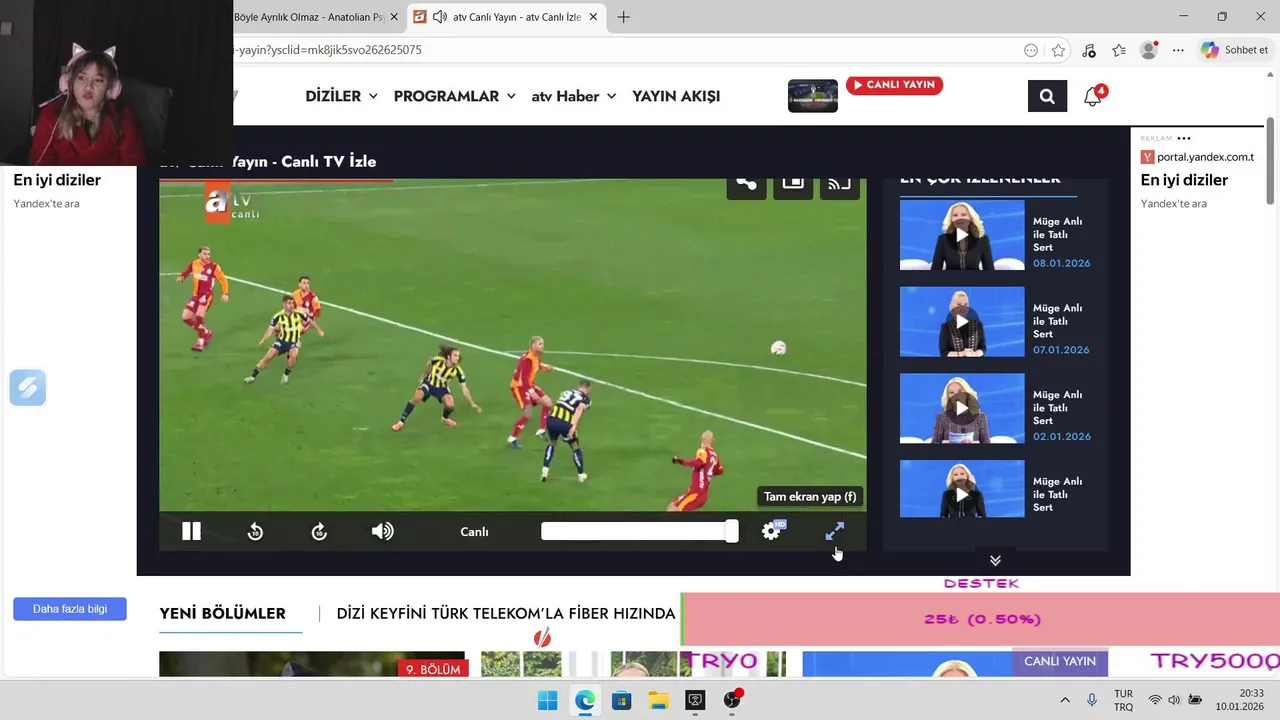Add this page to browser favorites

point(1058,50)
